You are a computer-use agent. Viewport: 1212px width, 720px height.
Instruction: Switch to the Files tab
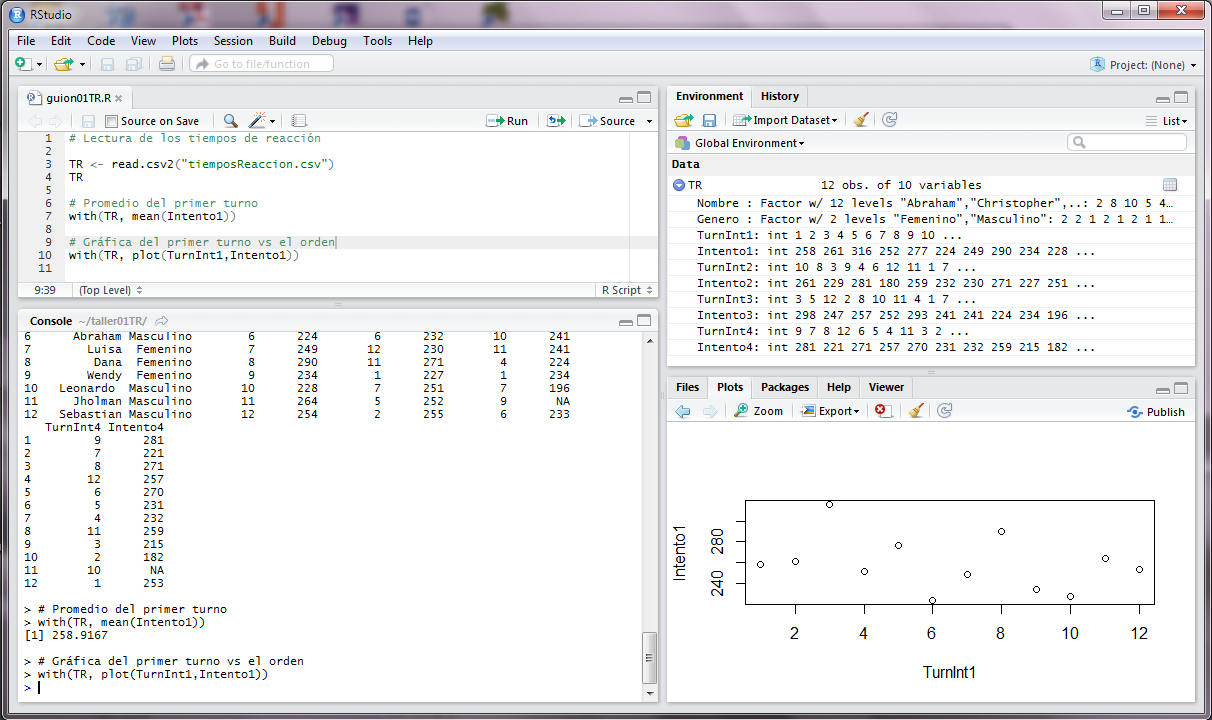[687, 387]
